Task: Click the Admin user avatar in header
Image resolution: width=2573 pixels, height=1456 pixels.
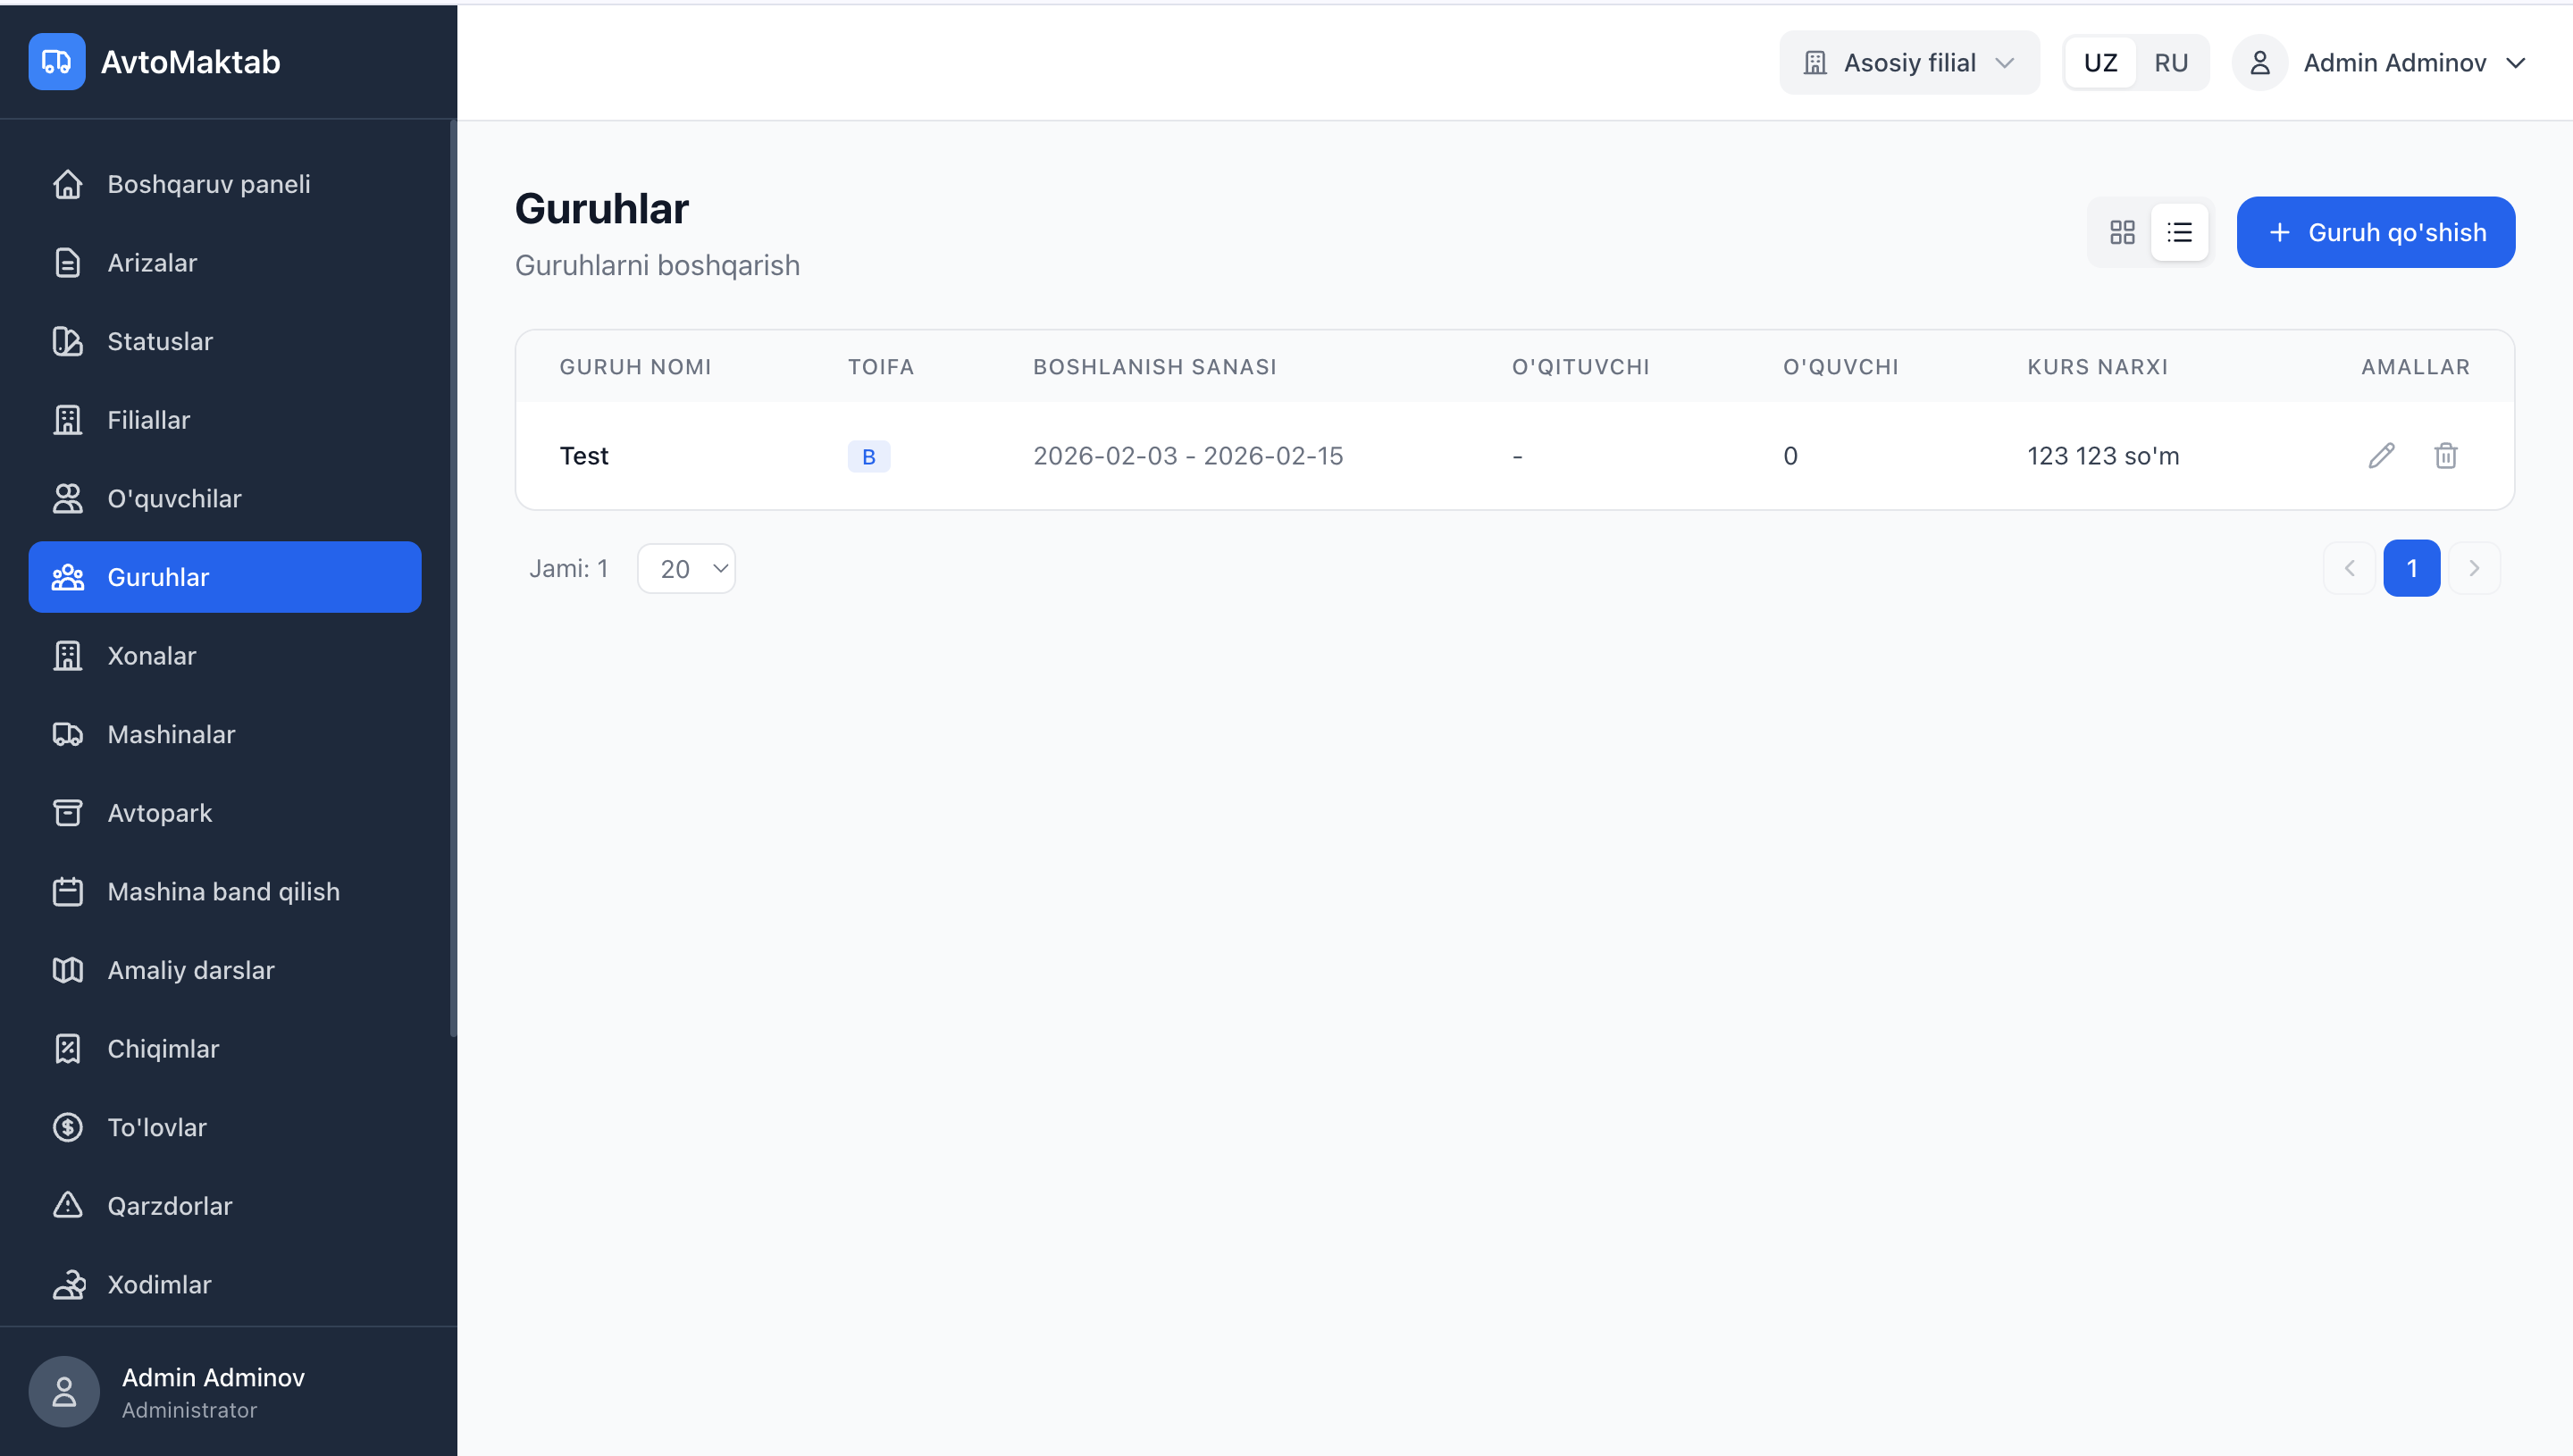Action: point(2259,63)
